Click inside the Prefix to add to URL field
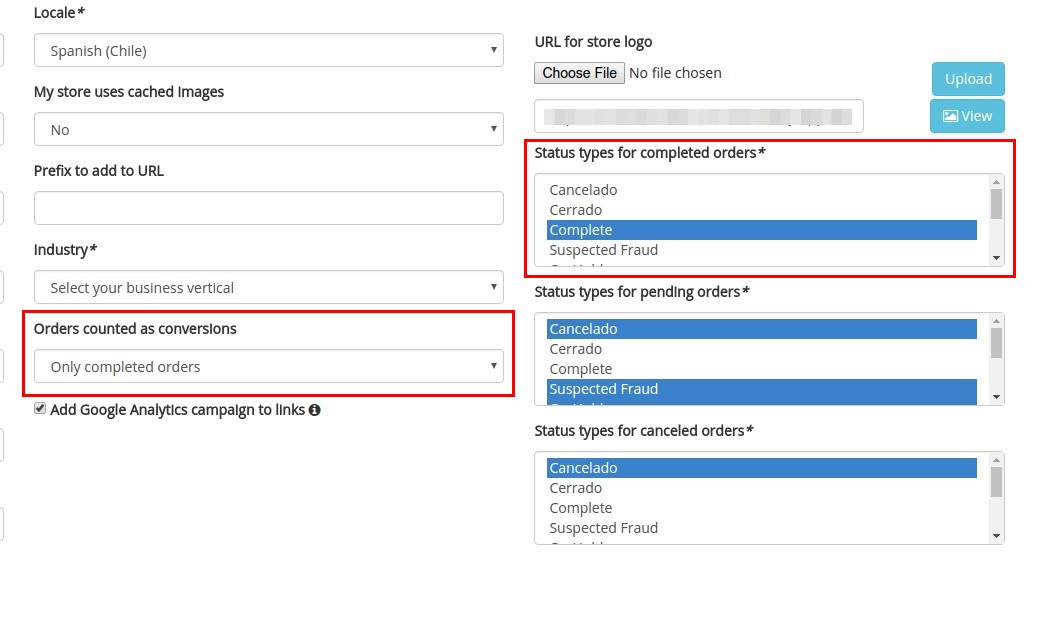The width and height of the screenshot is (1043, 619). [x=269, y=208]
